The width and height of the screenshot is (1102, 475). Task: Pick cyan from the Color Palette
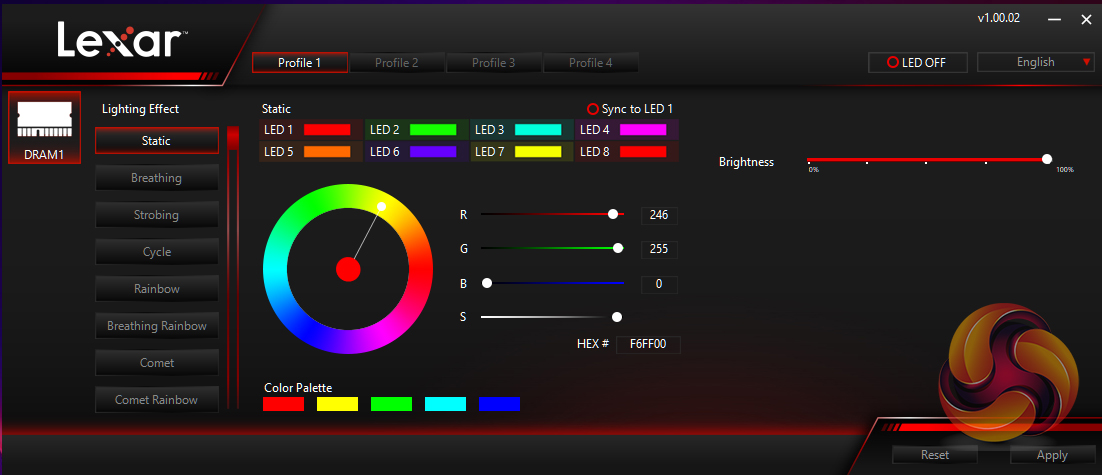[x=446, y=404]
